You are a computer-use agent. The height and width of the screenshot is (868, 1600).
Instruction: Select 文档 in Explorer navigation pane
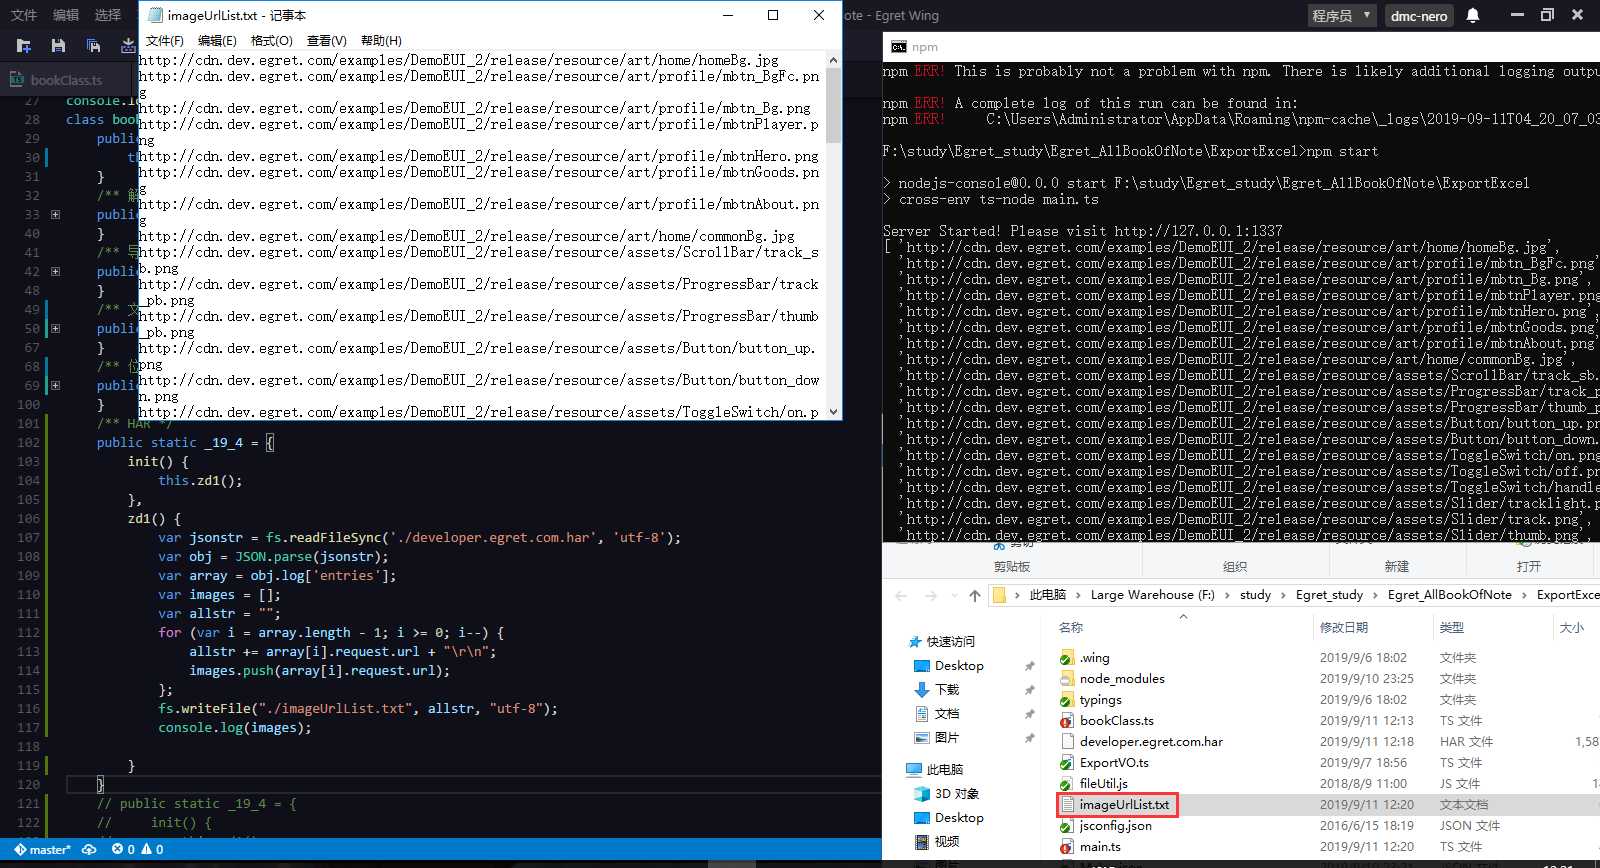pos(937,714)
